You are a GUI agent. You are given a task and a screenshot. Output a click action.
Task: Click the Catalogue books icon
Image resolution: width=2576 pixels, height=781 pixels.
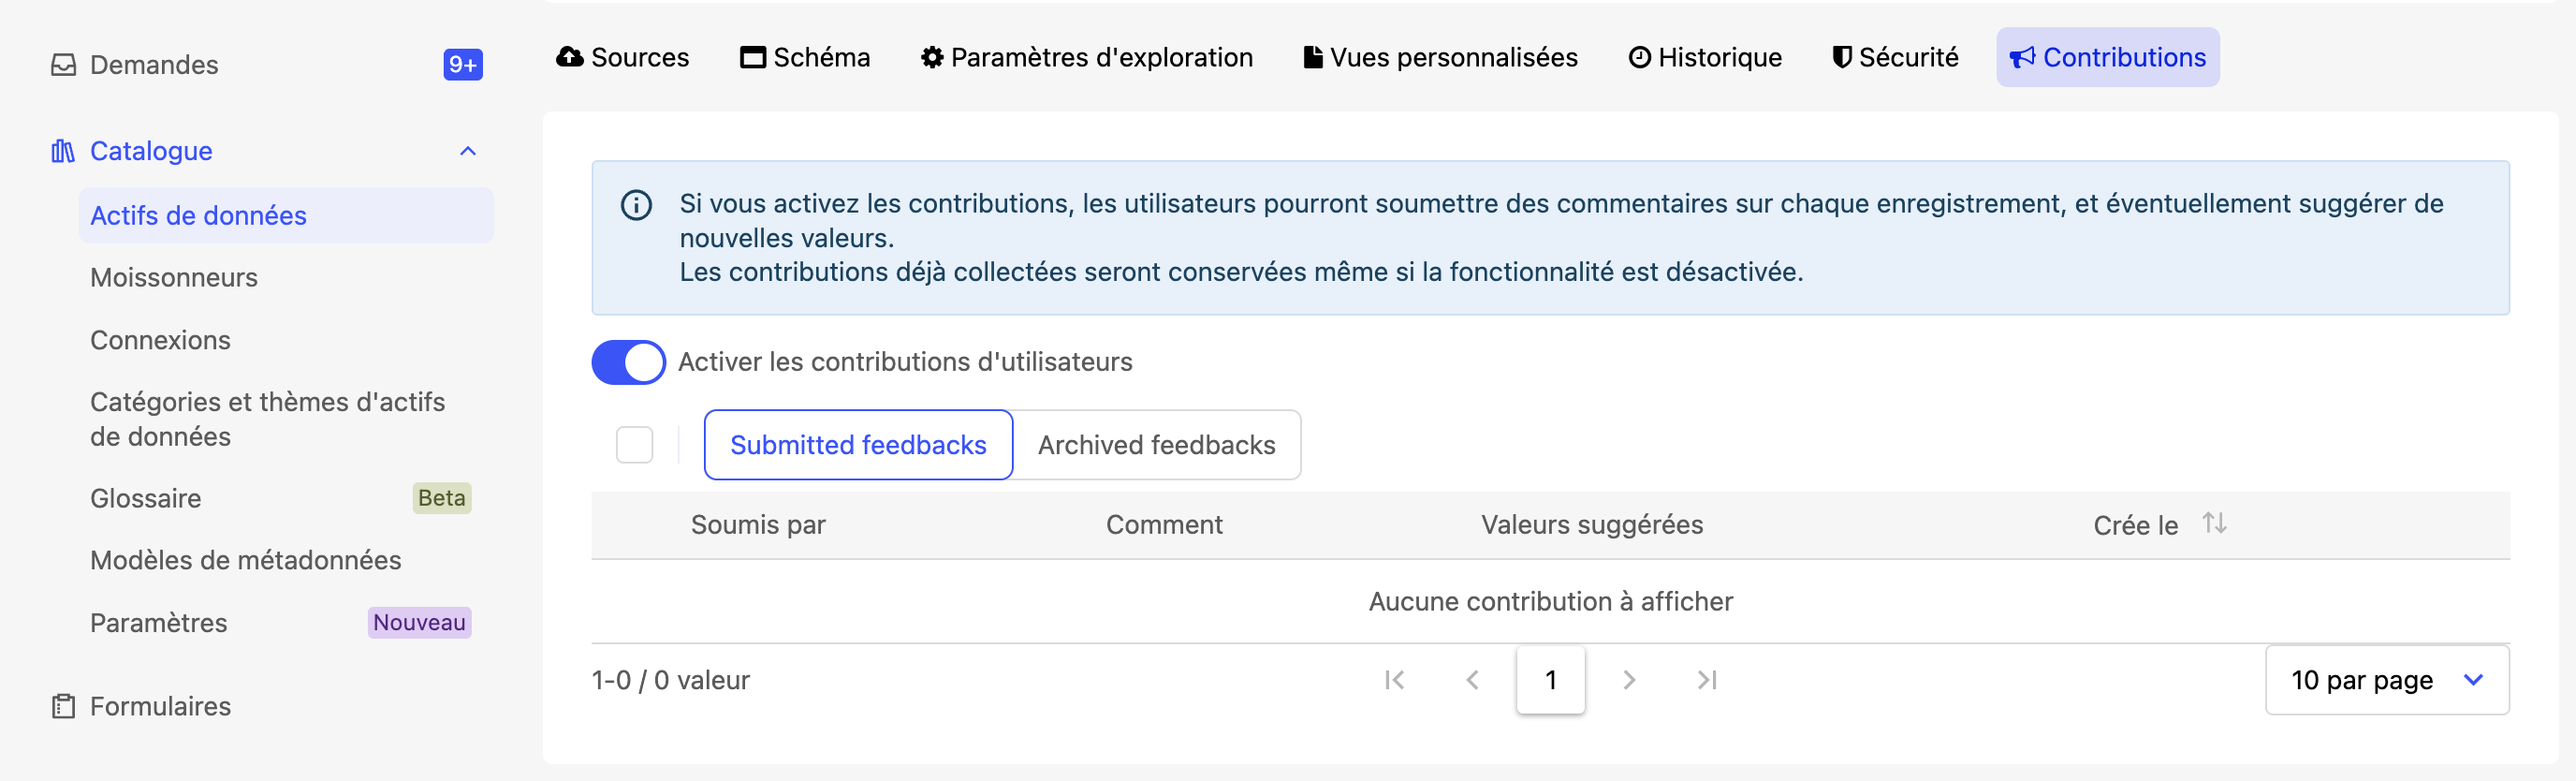tap(63, 151)
